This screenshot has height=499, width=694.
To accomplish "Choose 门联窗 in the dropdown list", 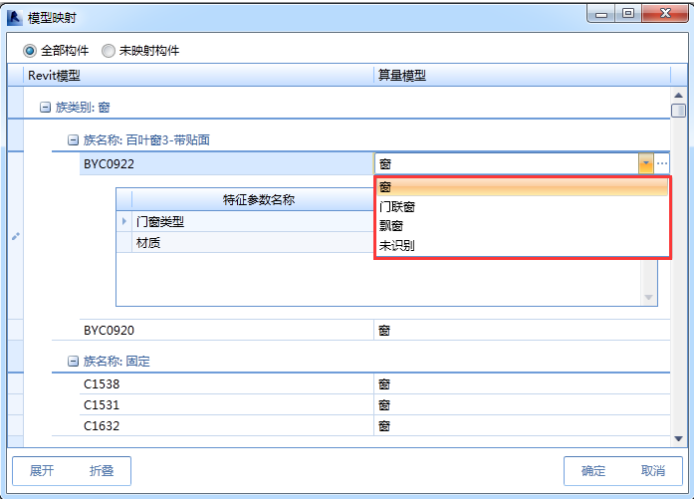I will point(522,206).
